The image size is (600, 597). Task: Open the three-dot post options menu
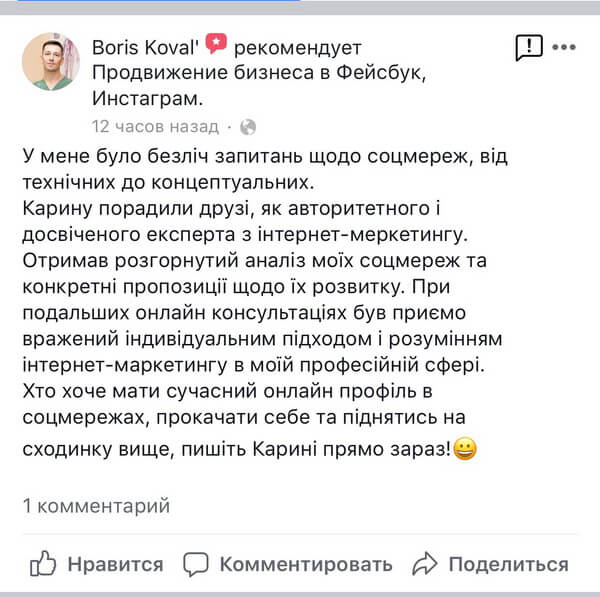click(564, 46)
